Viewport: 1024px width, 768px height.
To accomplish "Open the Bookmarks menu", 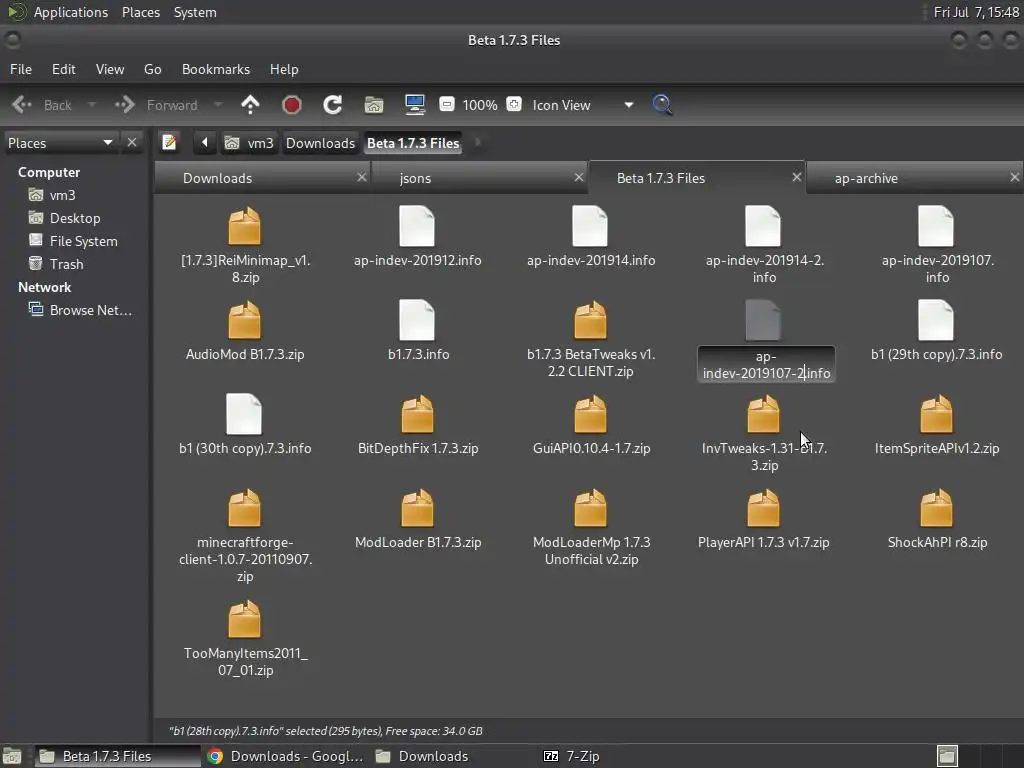I will (216, 69).
